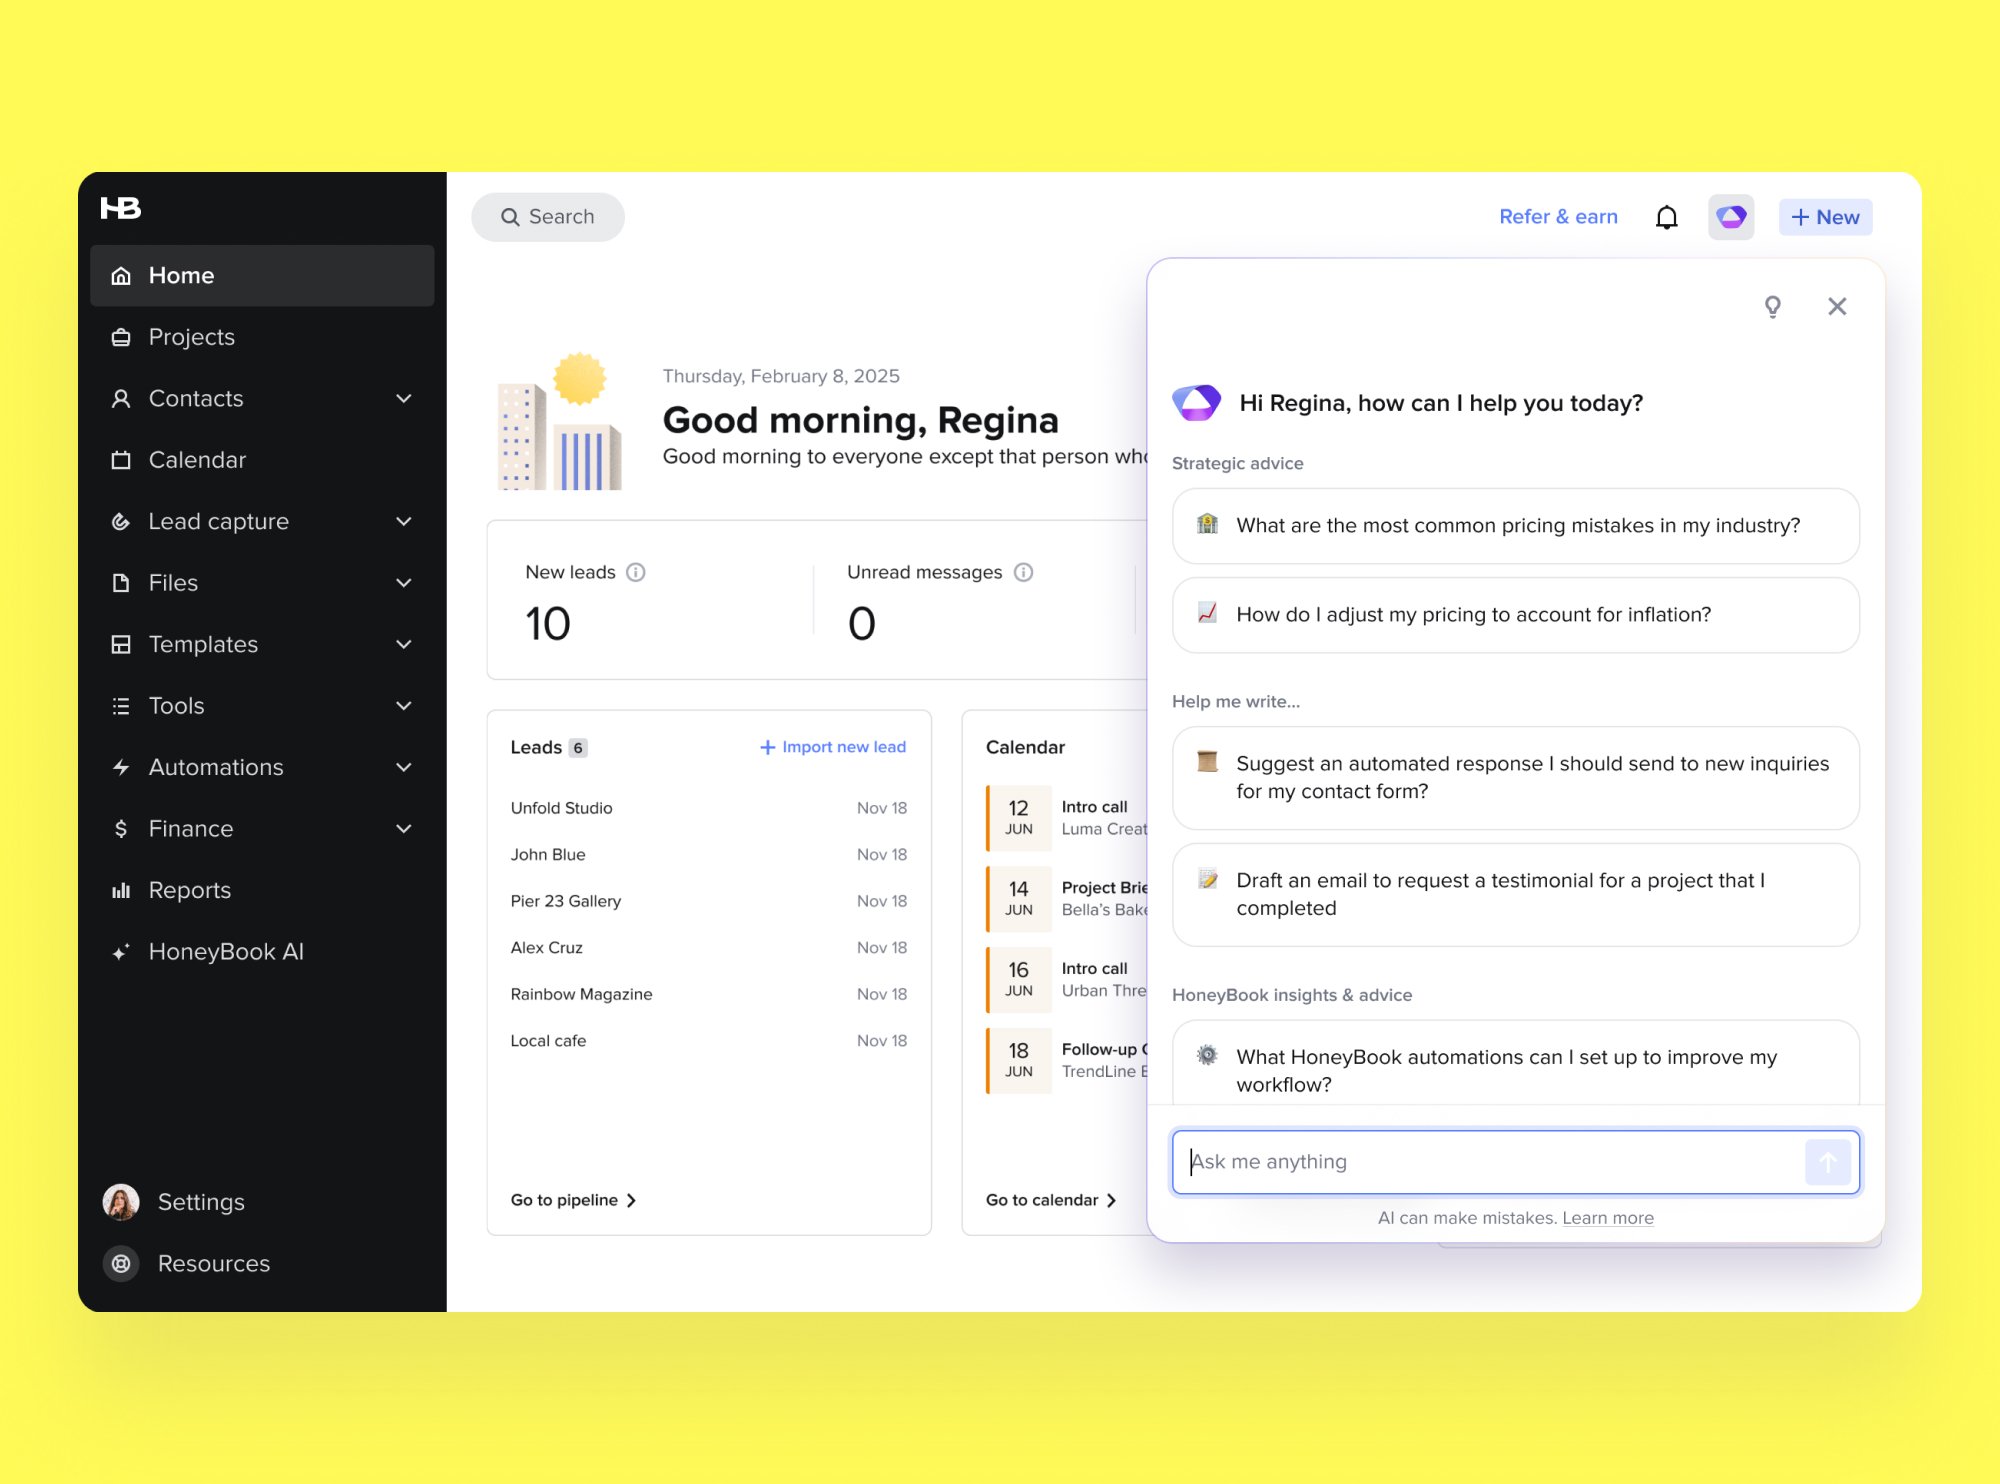Viewport: 2000px width, 1484px height.
Task: Click the Search field
Action: coord(548,217)
